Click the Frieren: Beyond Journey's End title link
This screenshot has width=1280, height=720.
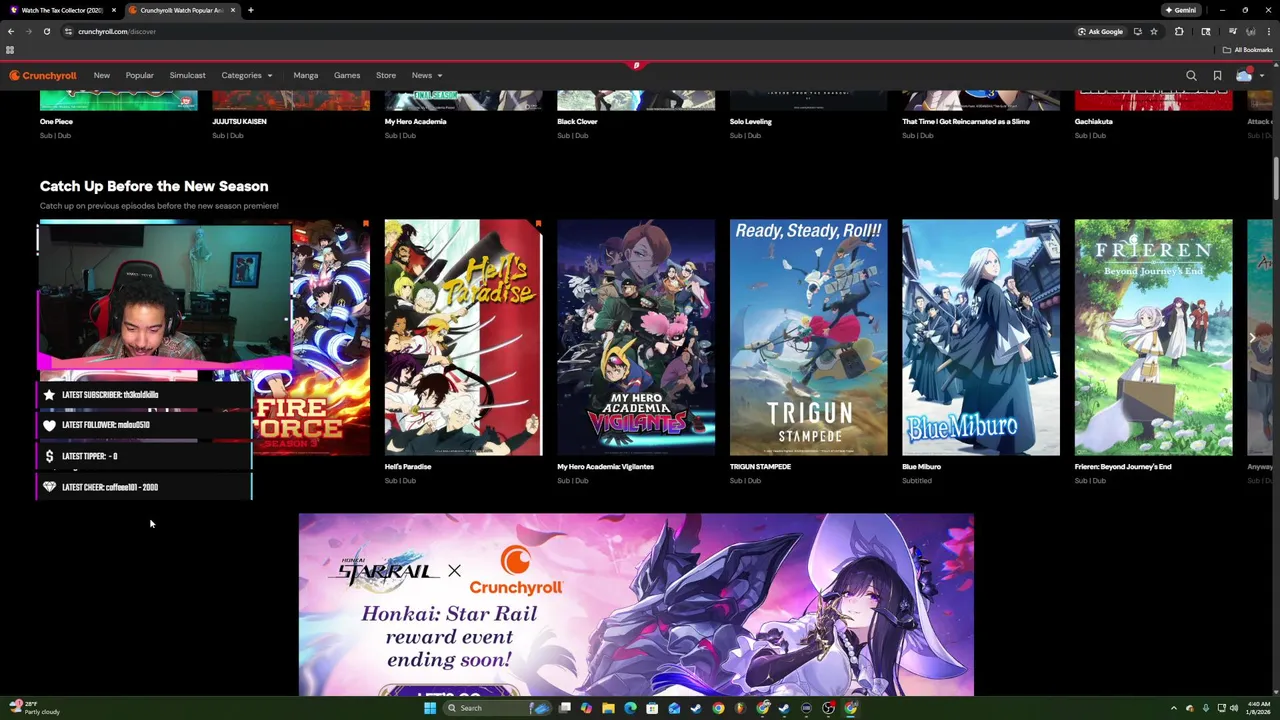coord(1123,467)
